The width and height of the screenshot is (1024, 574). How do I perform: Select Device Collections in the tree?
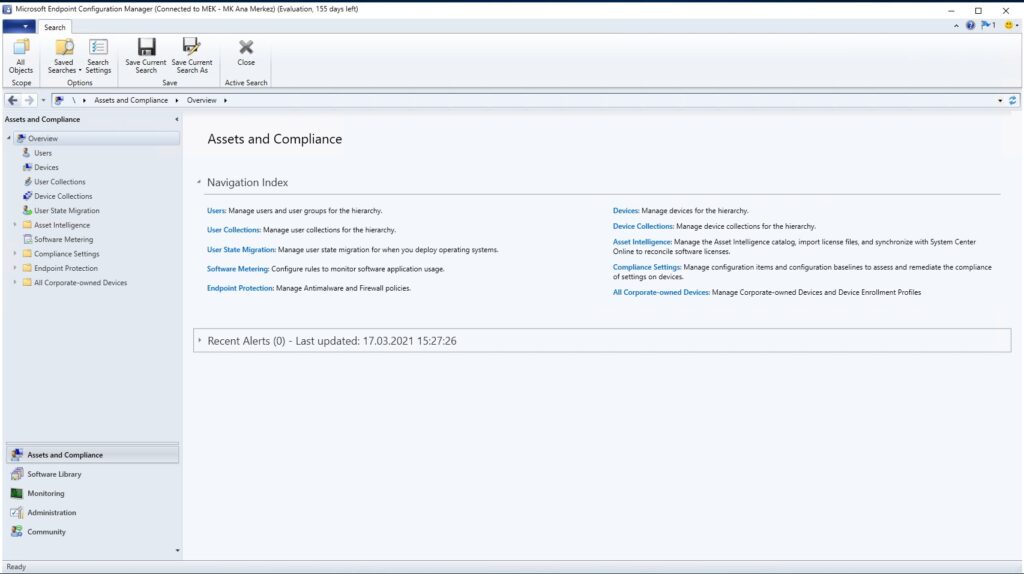click(x=62, y=196)
